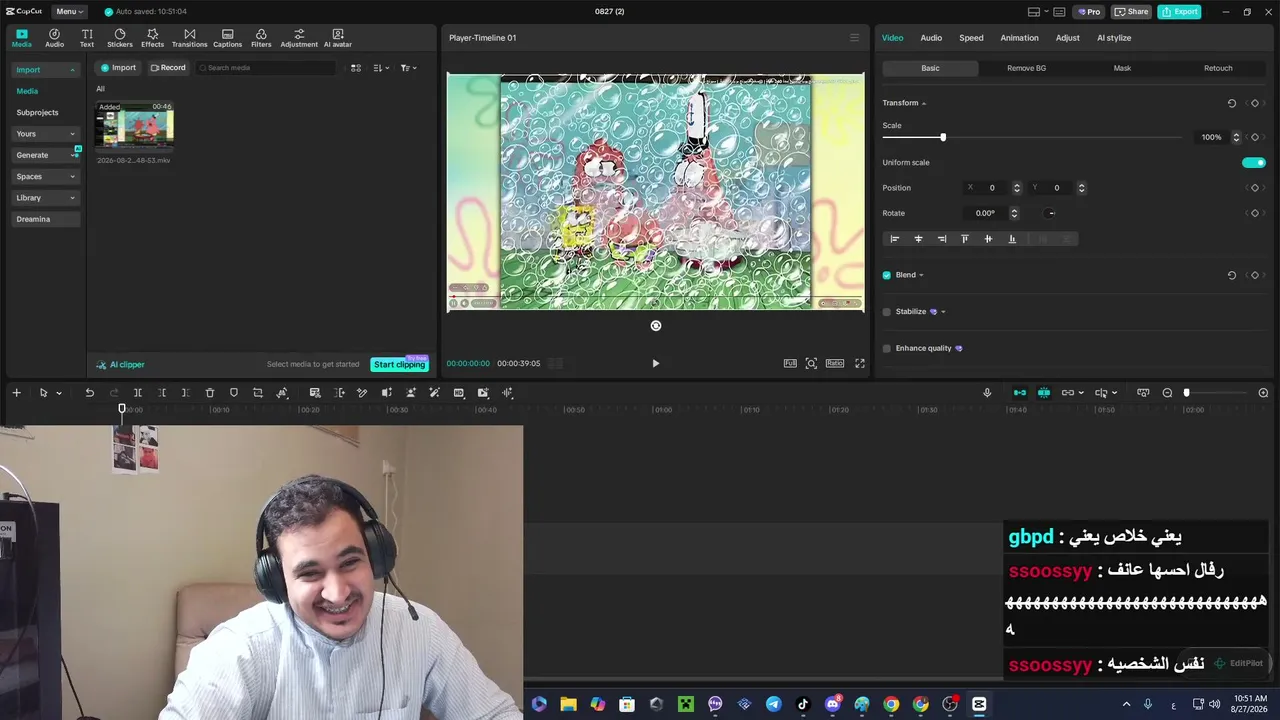1280x720 pixels.
Task: Uncheck the Blend checkbox
Action: coord(886,275)
